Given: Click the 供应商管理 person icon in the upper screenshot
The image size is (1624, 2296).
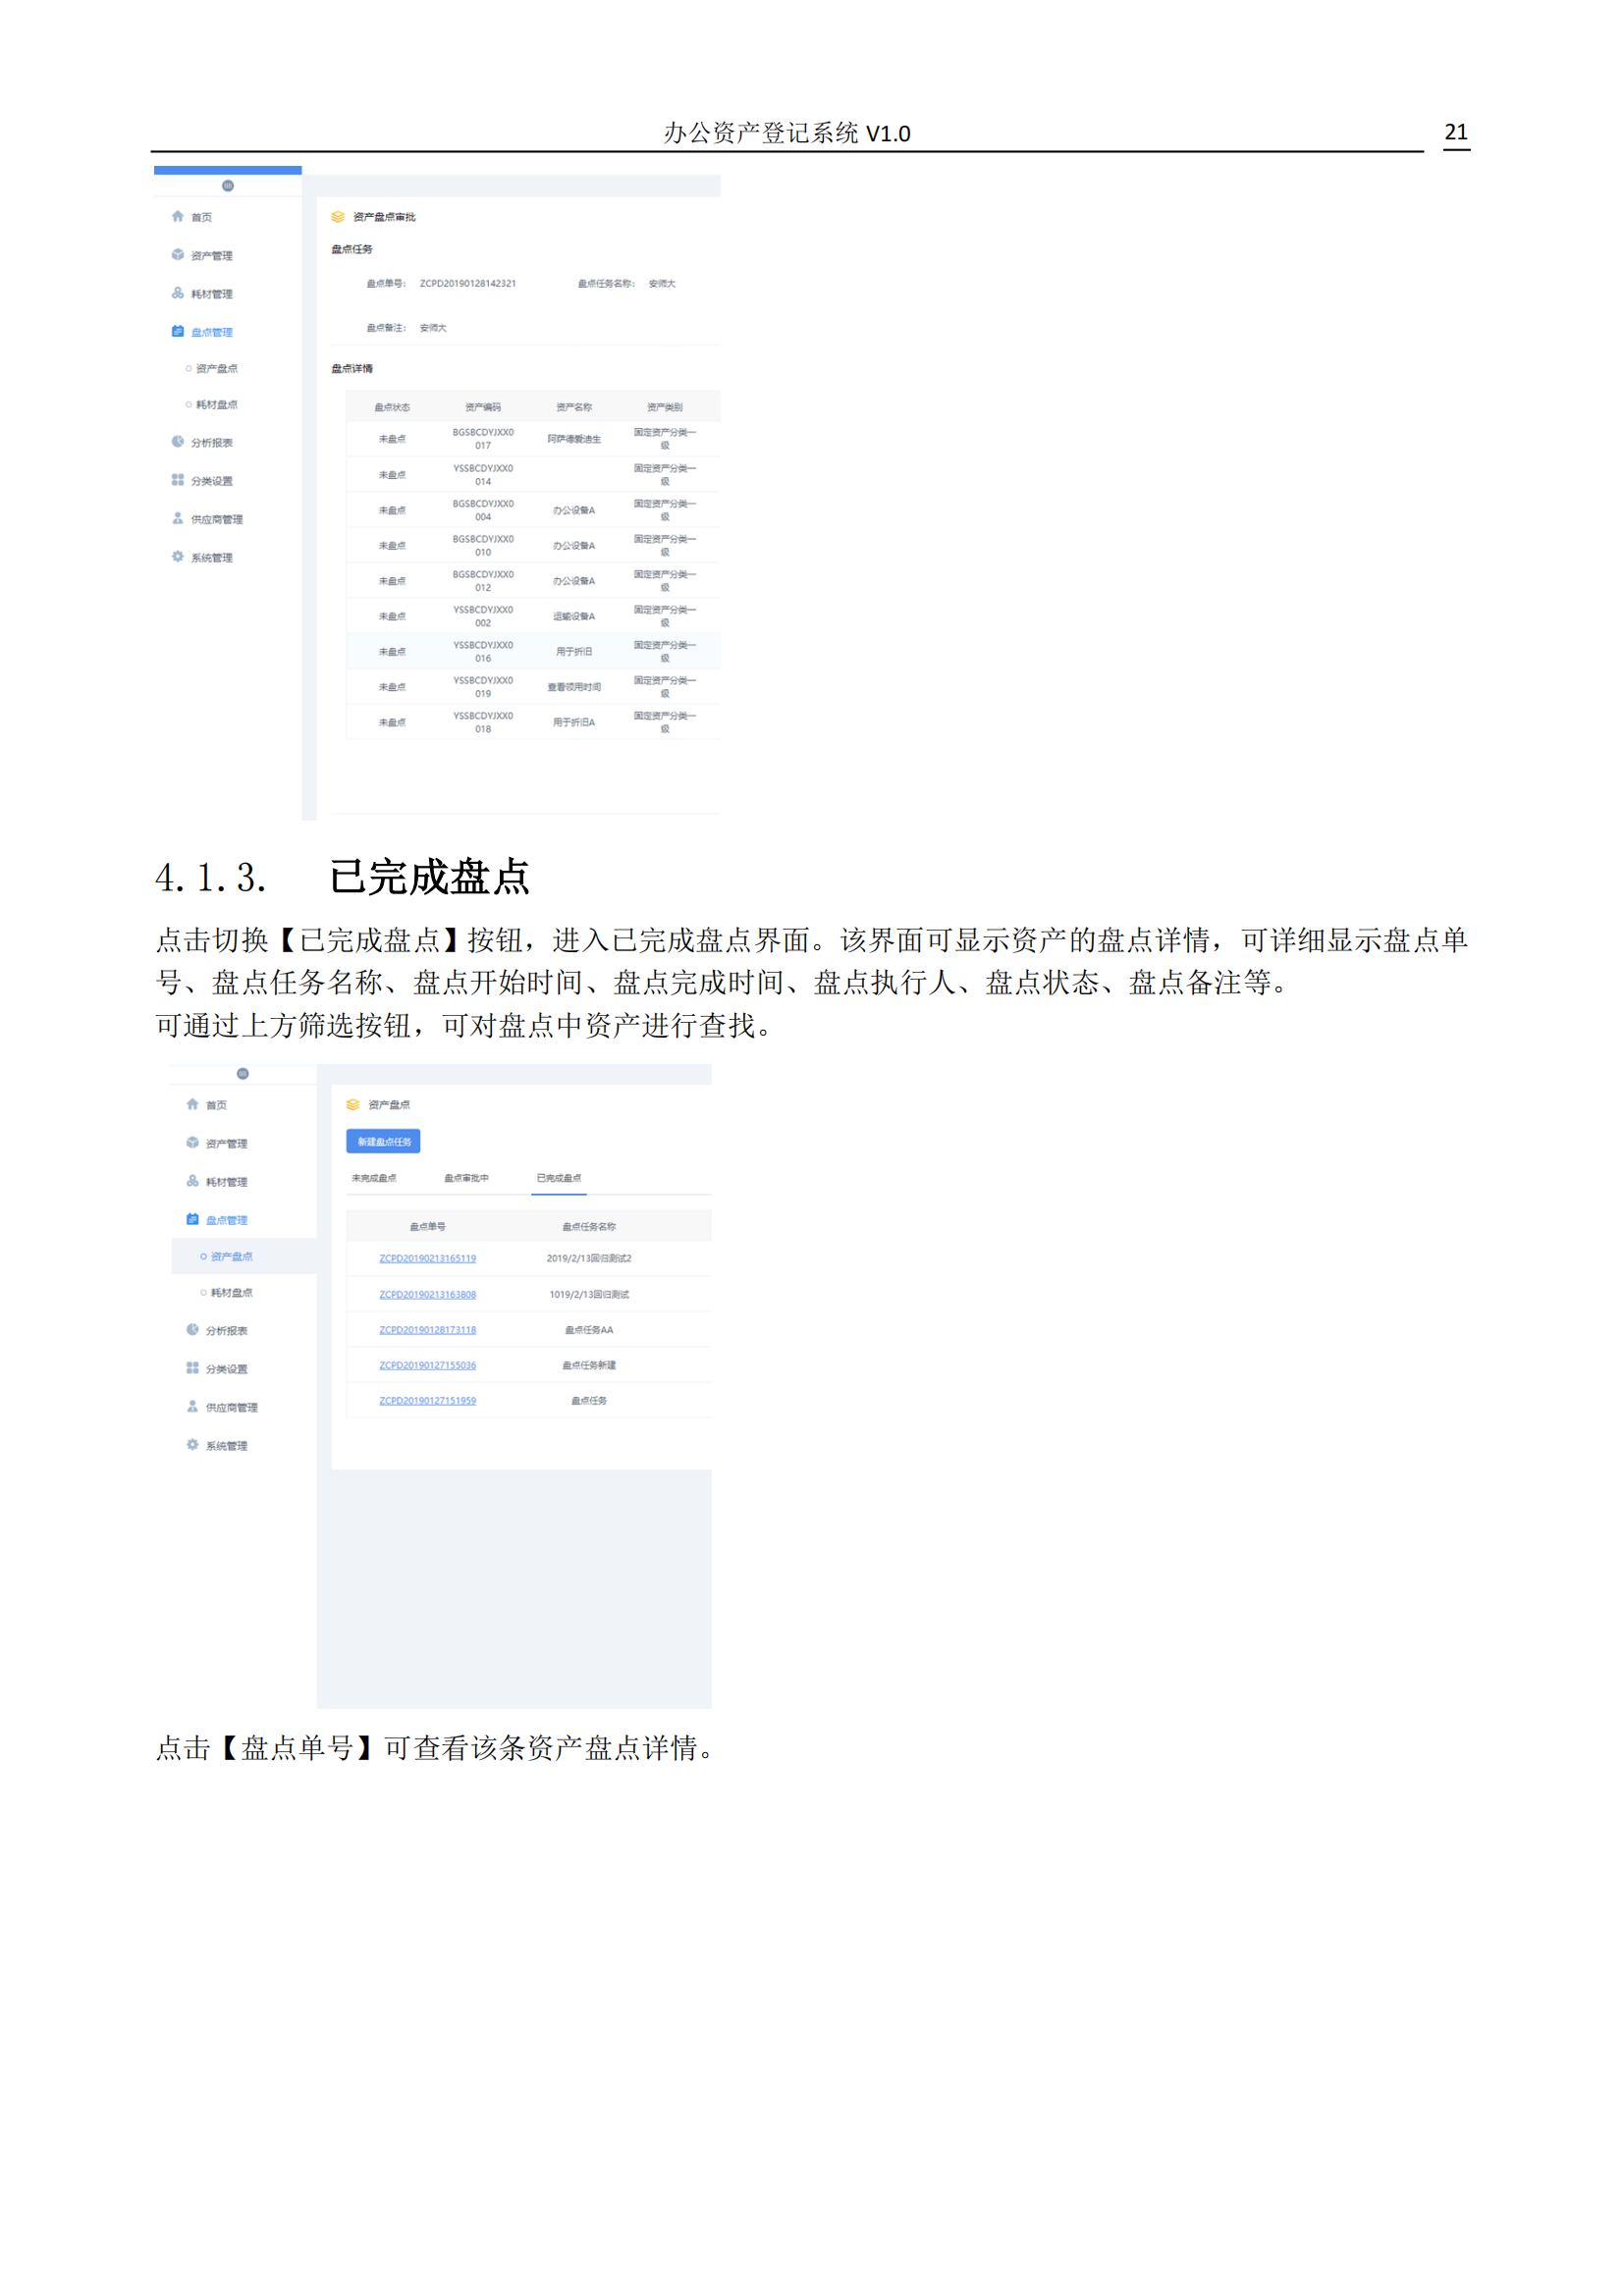Looking at the screenshot, I should pos(177,519).
